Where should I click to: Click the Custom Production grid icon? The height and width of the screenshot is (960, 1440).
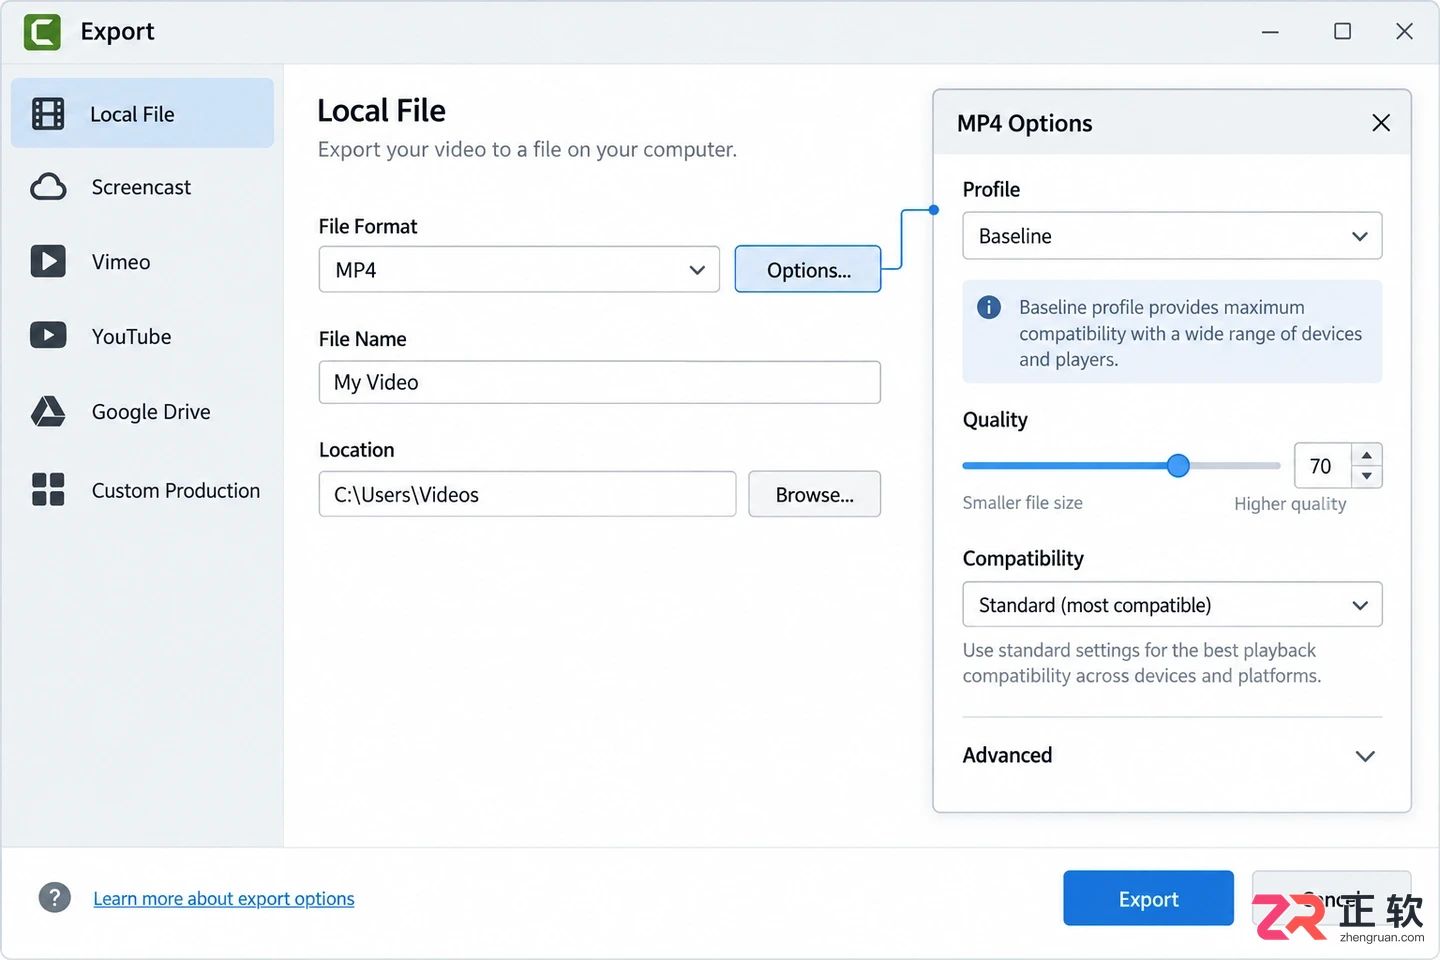48,490
